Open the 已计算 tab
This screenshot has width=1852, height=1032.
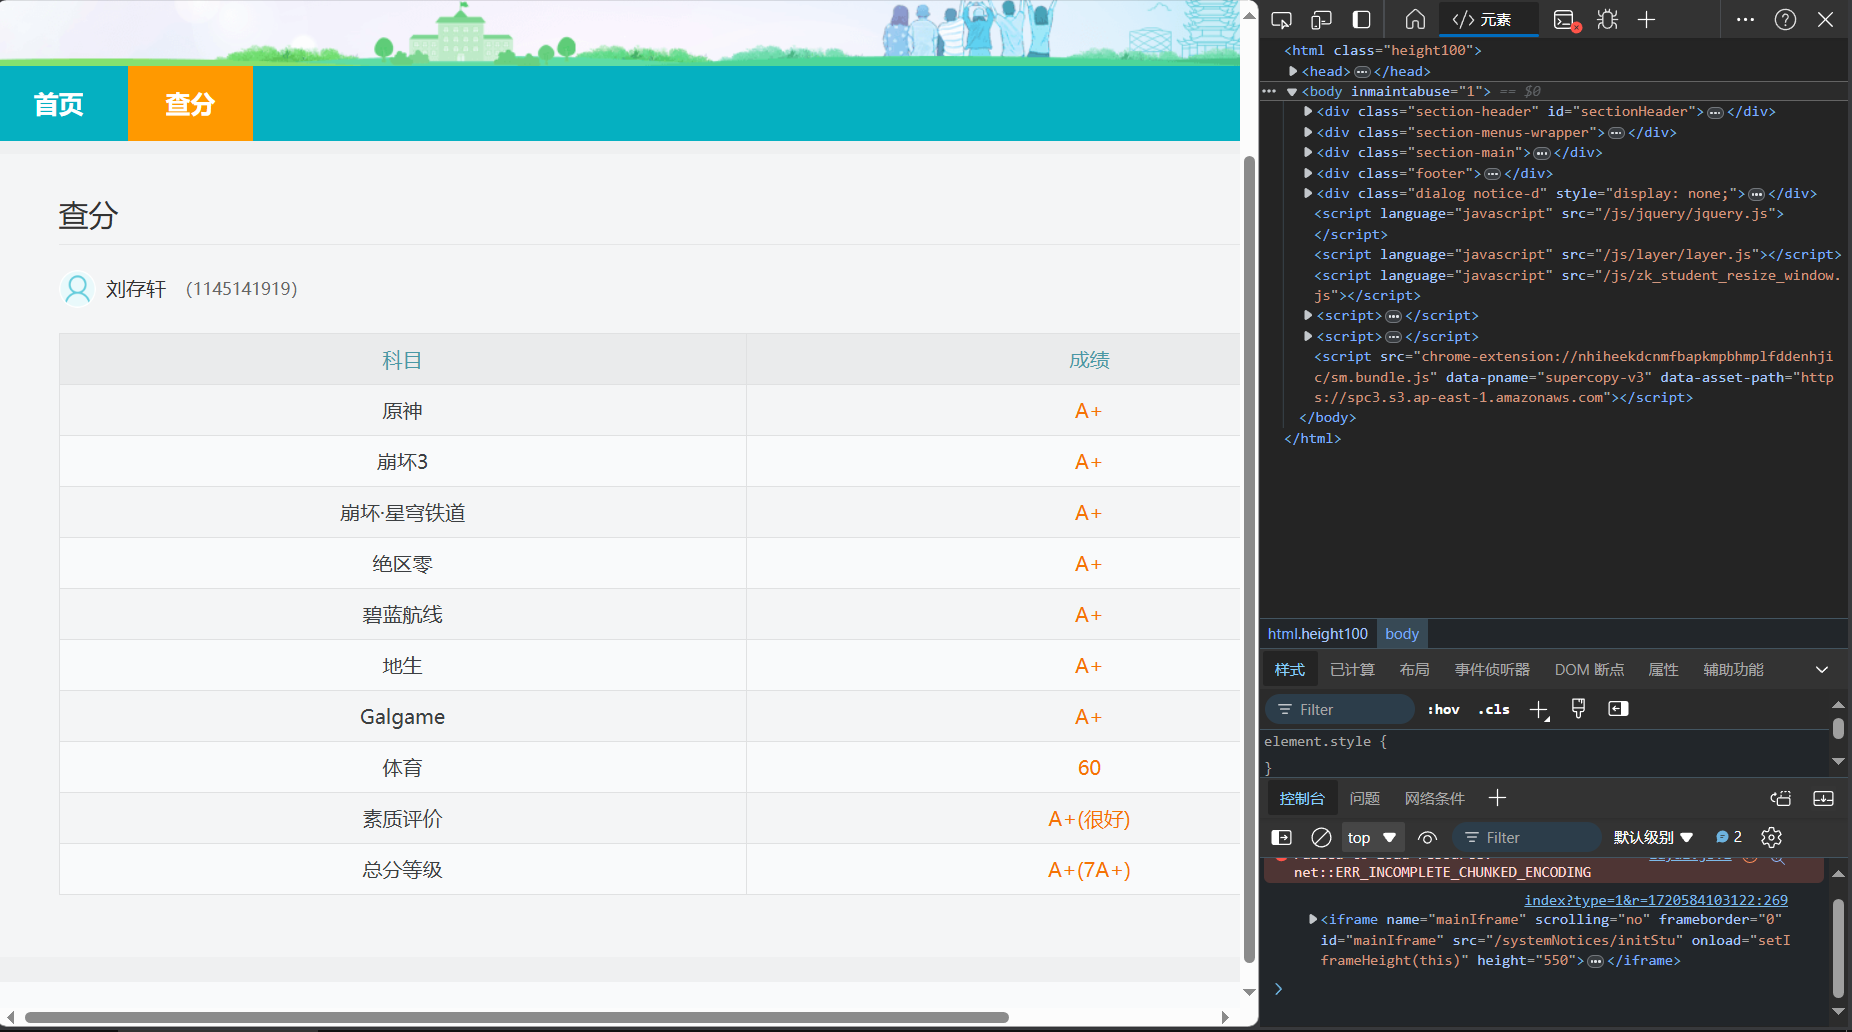1352,670
